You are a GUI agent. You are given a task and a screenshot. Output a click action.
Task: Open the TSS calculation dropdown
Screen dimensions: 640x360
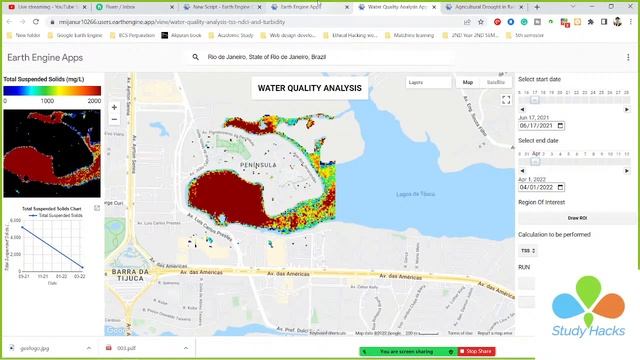[x=528, y=251]
